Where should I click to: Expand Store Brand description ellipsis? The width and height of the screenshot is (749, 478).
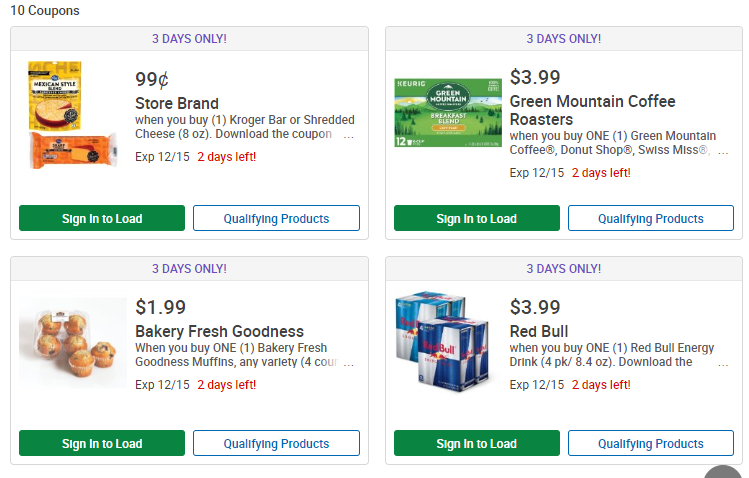pos(348,135)
